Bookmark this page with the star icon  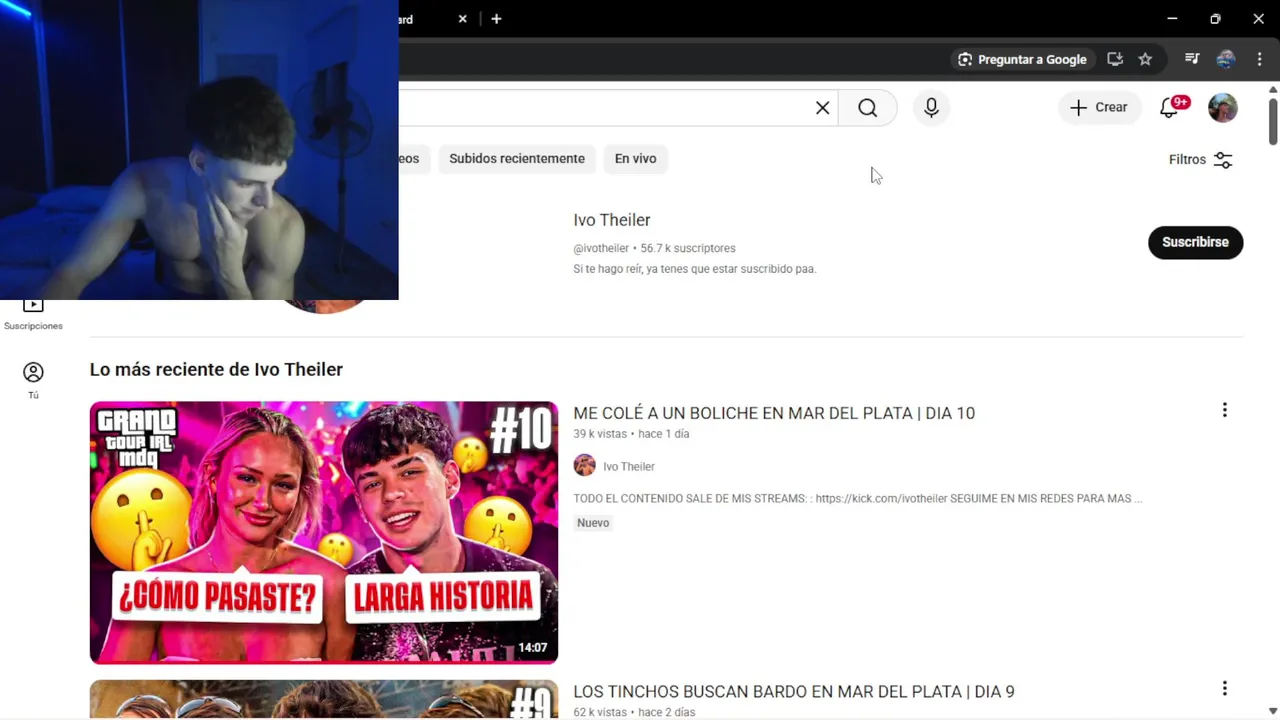click(1145, 59)
